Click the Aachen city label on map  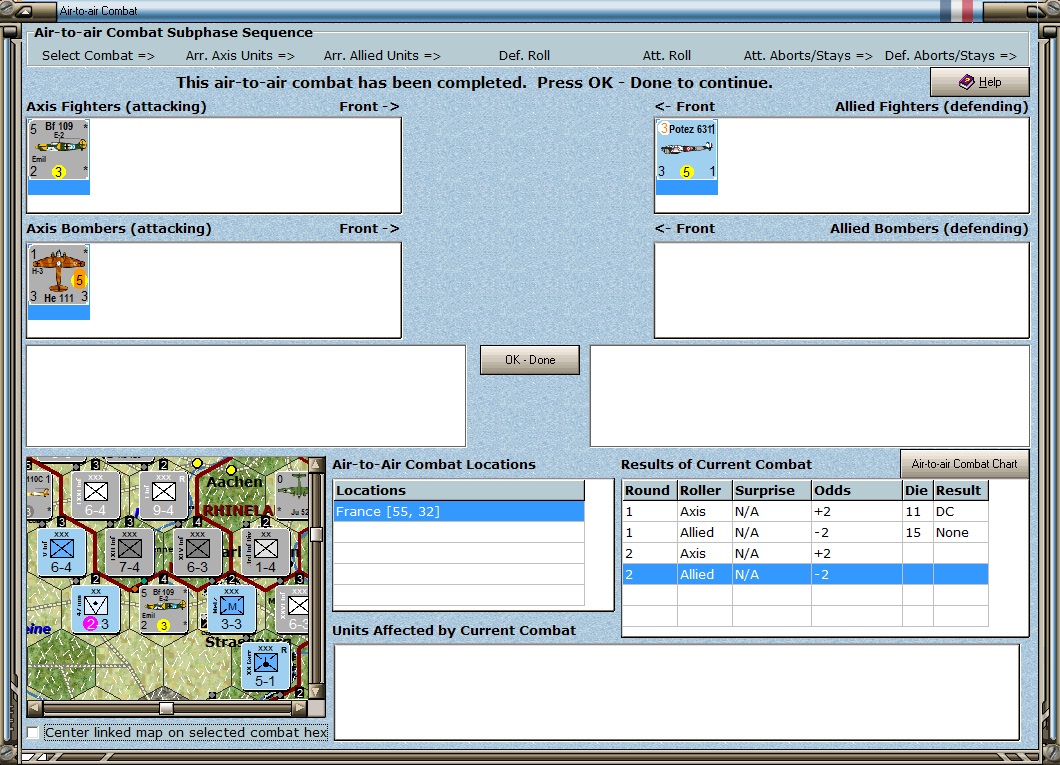(234, 483)
